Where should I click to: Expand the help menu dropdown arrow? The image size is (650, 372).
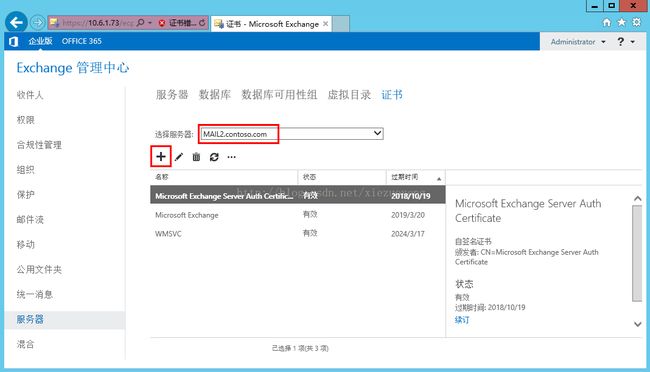click(x=633, y=41)
